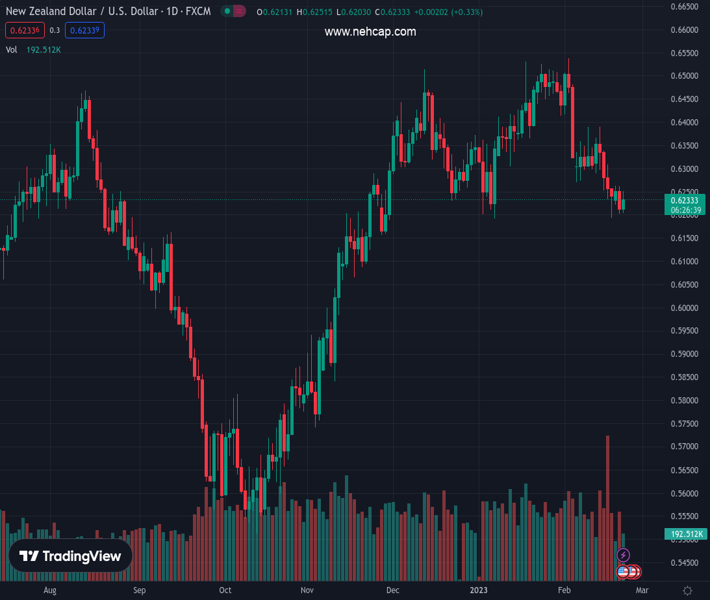This screenshot has height=600, width=710.
Task: Click the 0.60000 level on price scale
Action: pyautogui.click(x=684, y=307)
